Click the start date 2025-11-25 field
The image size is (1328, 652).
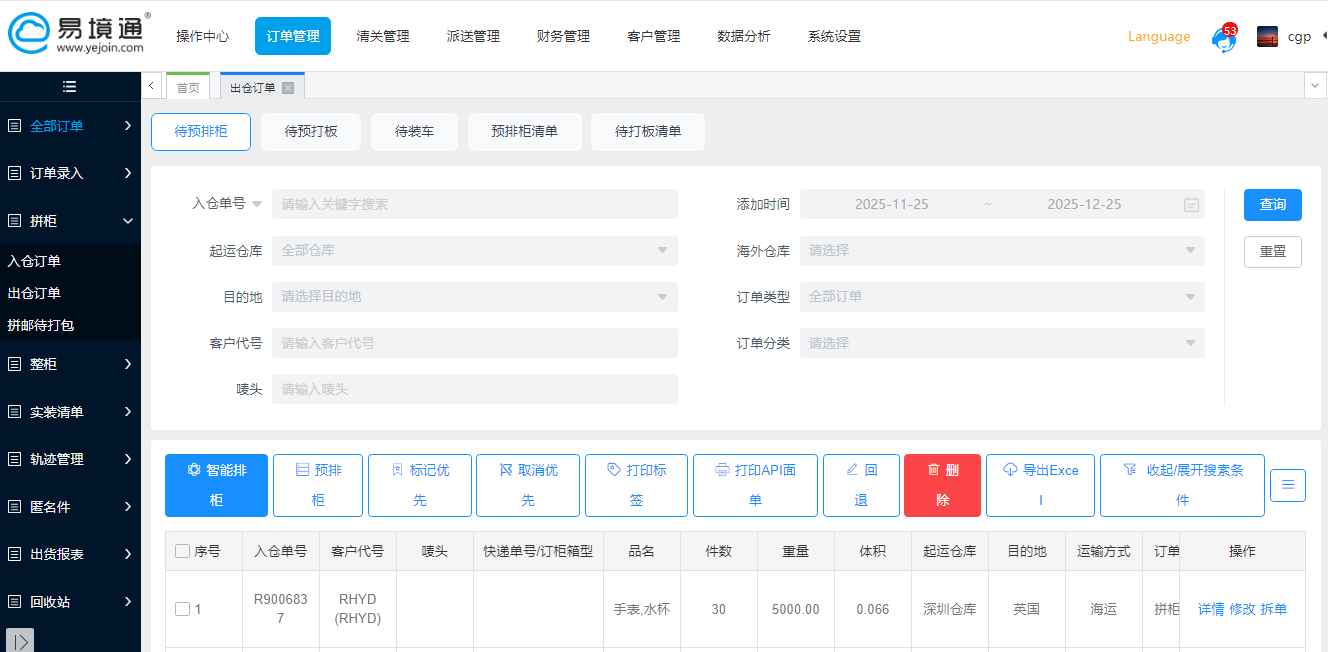892,204
